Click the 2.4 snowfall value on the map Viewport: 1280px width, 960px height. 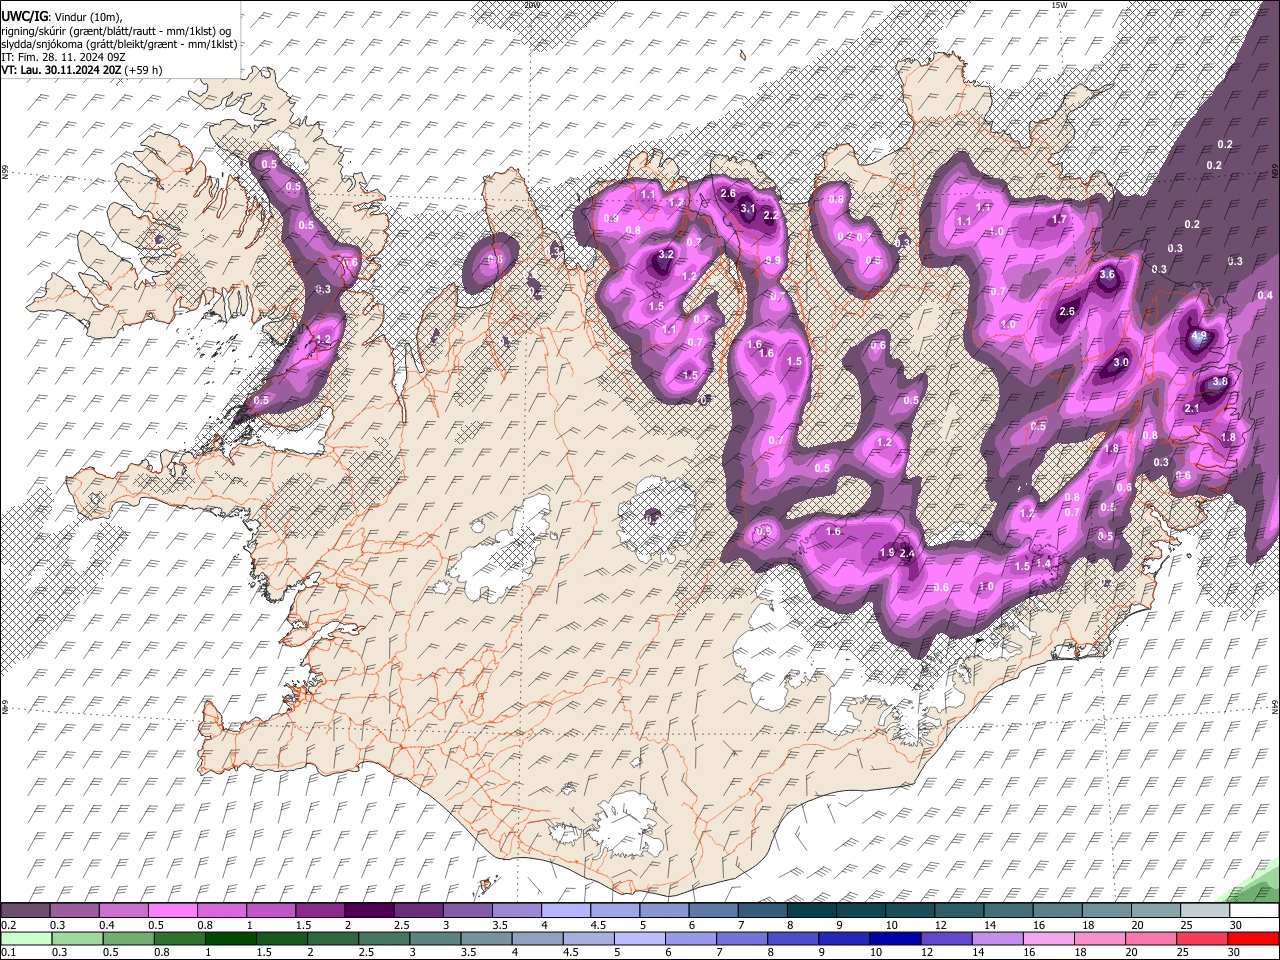tap(908, 554)
